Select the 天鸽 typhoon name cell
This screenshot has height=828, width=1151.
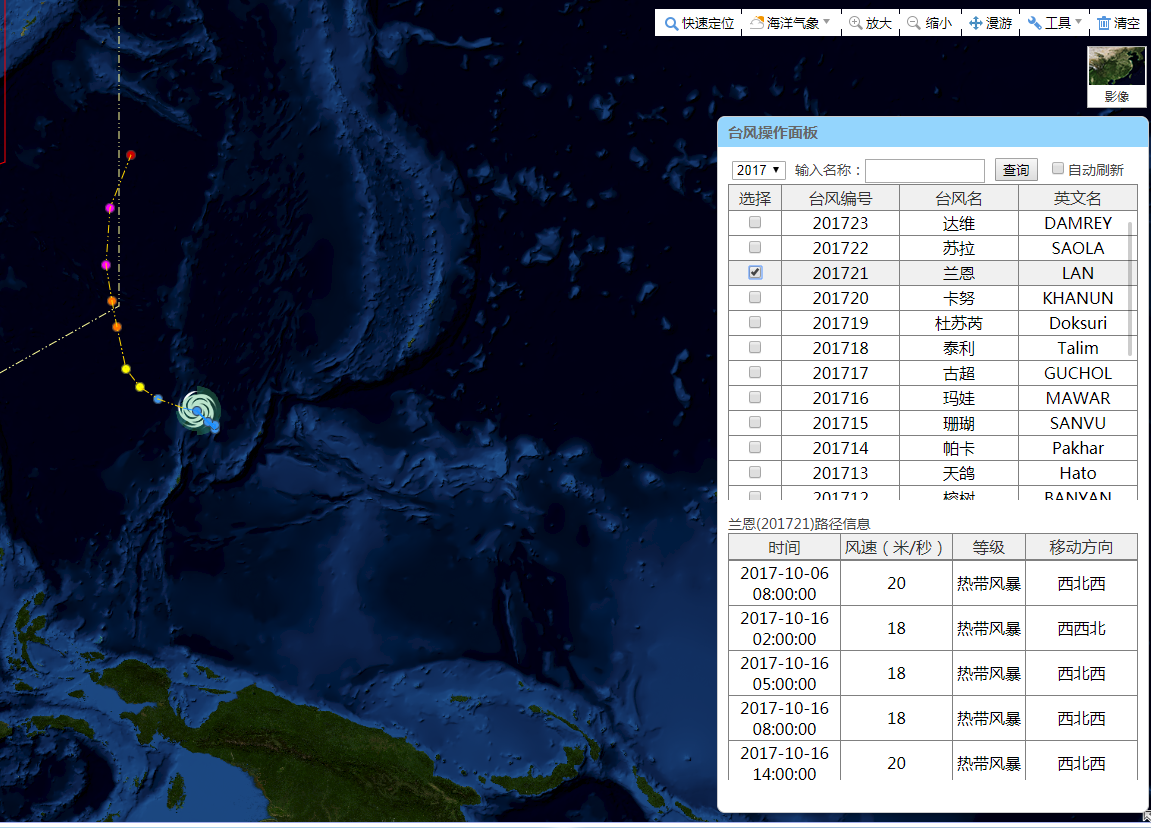tap(959, 473)
